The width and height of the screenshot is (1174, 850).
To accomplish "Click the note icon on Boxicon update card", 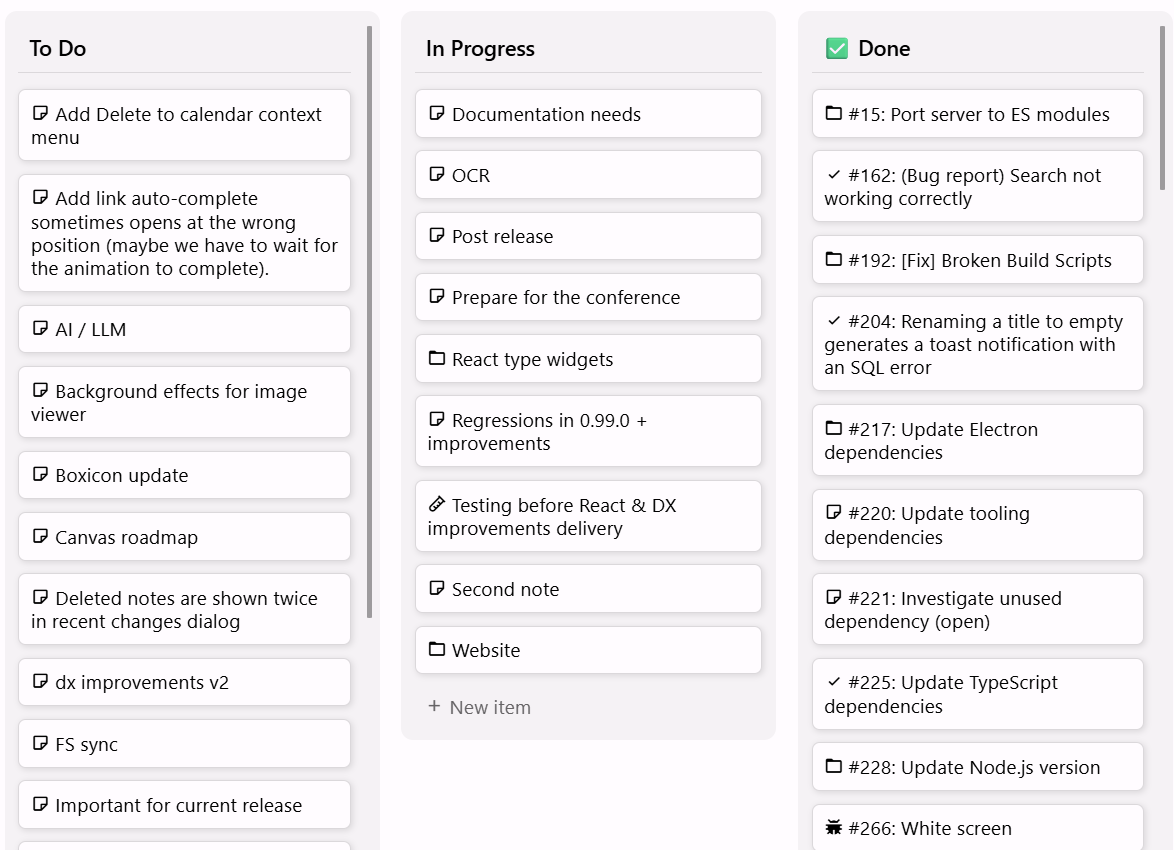I will (x=40, y=475).
